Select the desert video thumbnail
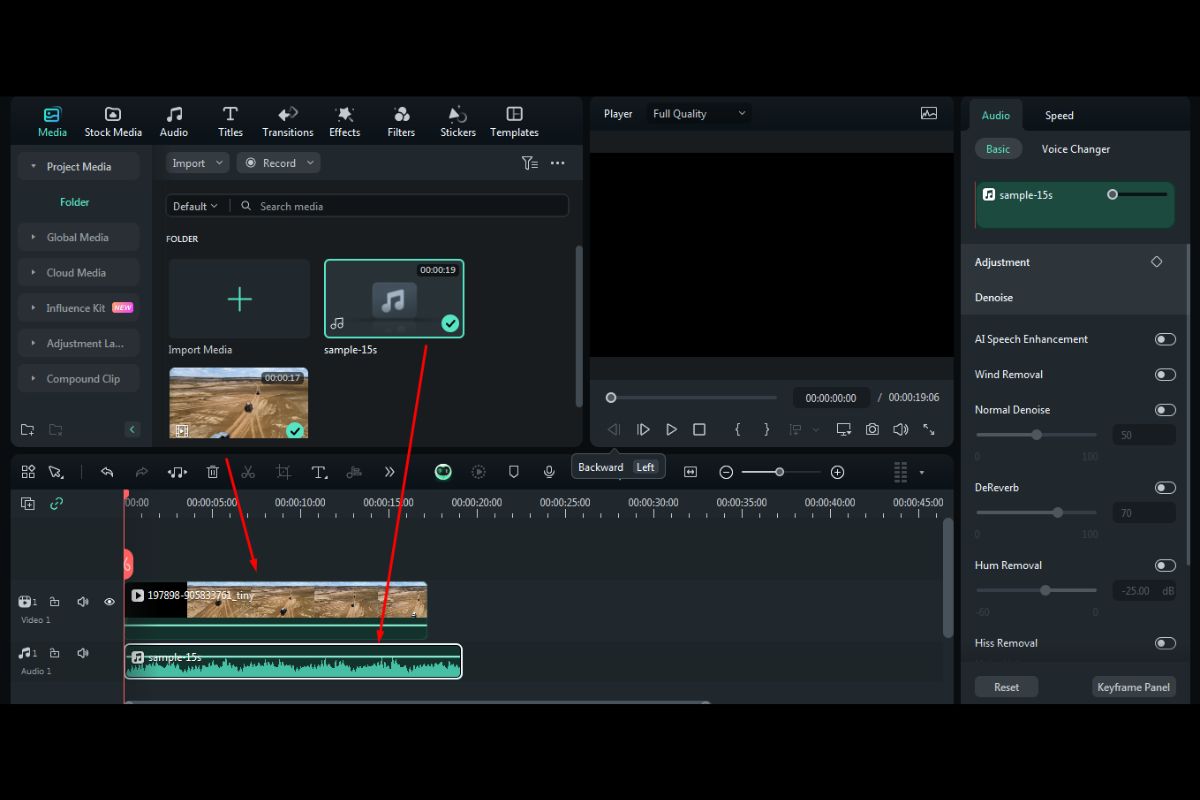Viewport: 1200px width, 800px height. point(238,402)
